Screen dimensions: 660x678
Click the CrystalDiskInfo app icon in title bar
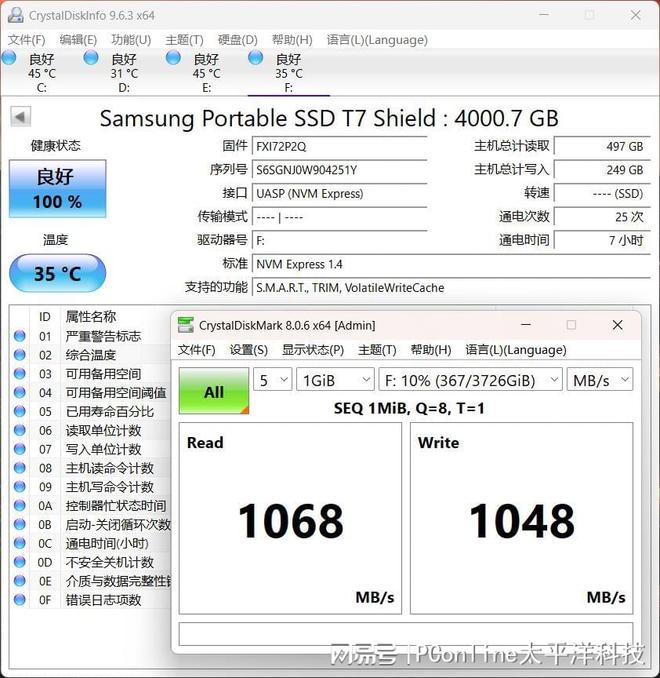[14, 15]
